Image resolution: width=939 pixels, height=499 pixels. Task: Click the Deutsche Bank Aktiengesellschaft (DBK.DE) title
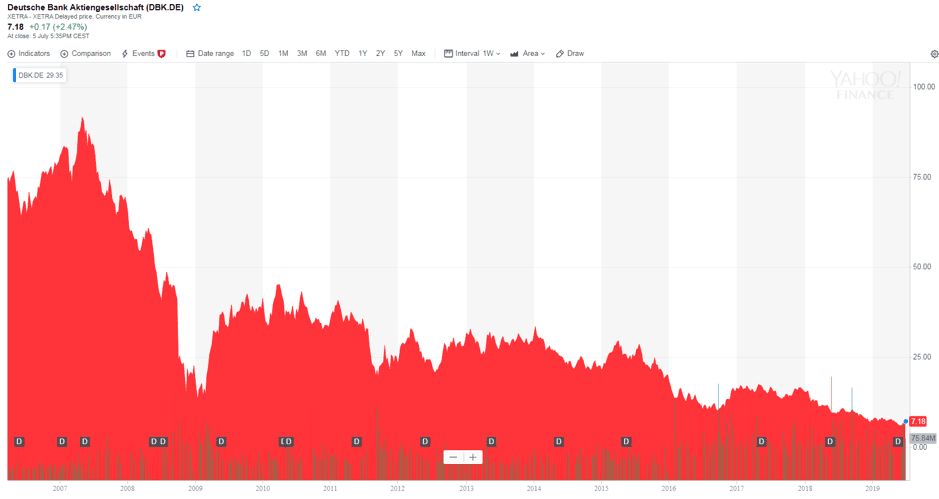[x=95, y=8]
